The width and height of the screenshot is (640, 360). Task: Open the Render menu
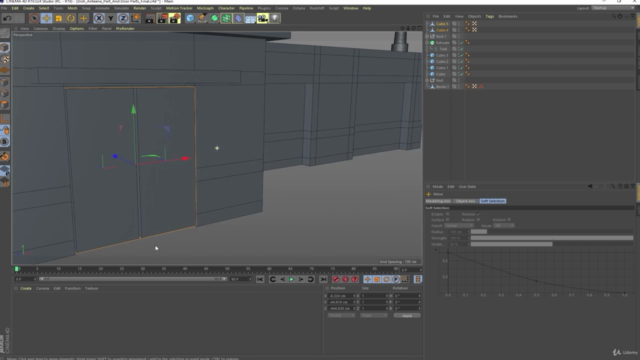tap(140, 8)
